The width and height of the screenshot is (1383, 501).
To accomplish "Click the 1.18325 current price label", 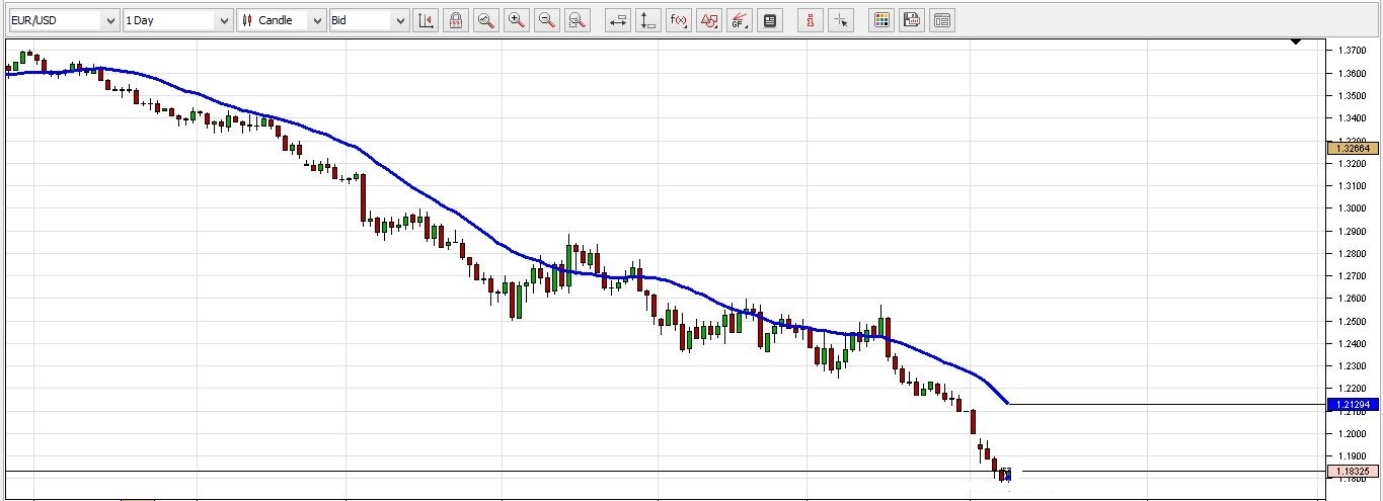I will tap(1354, 470).
